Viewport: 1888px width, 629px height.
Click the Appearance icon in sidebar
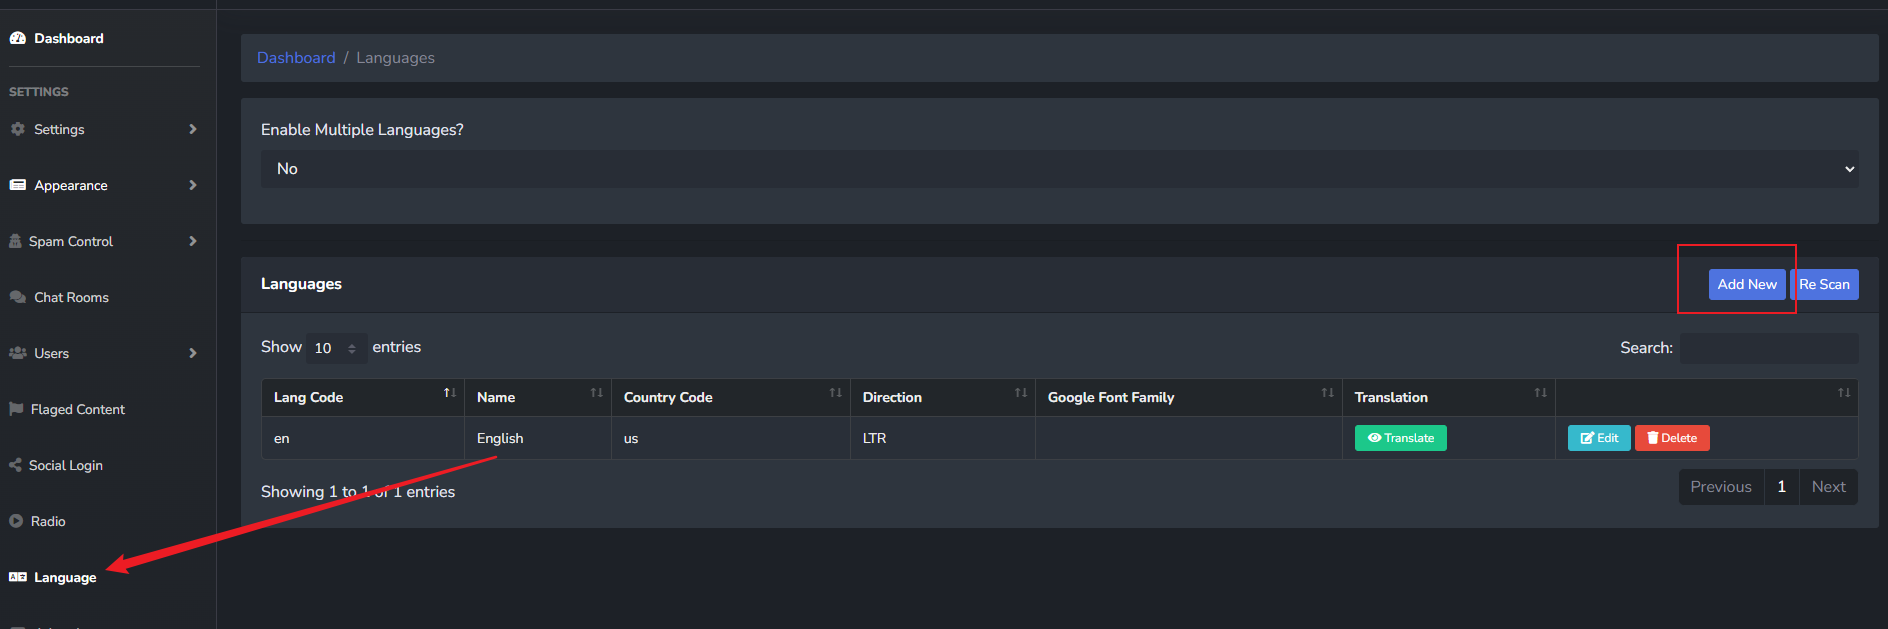point(17,185)
